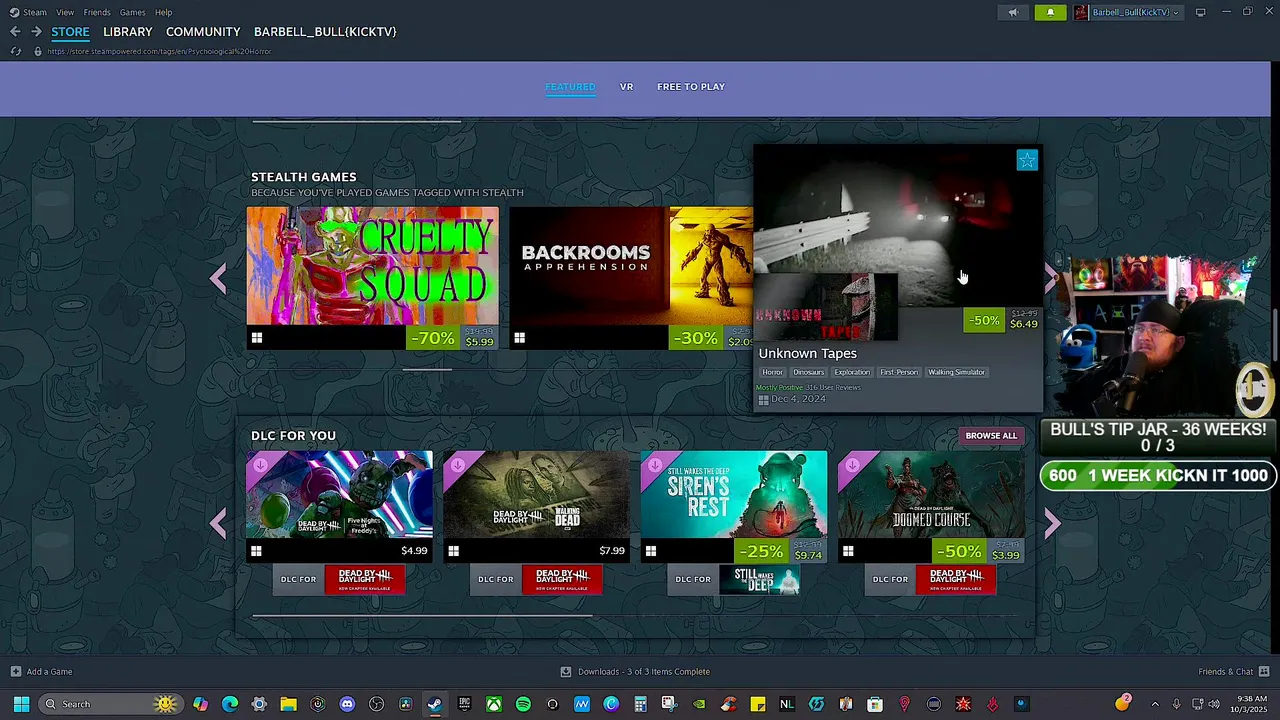The width and height of the screenshot is (1280, 720).
Task: Click the Dead by Daylight logo under Doomed Course
Action: (957, 579)
